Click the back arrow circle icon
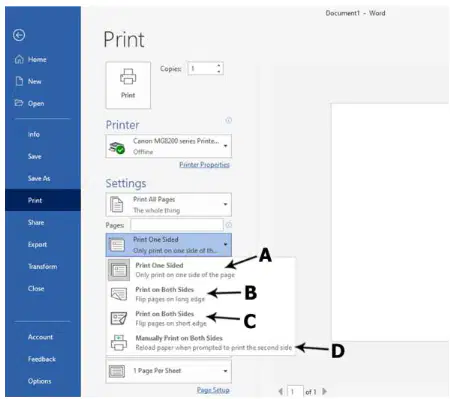Screen dimensions: 450x399 [19, 35]
